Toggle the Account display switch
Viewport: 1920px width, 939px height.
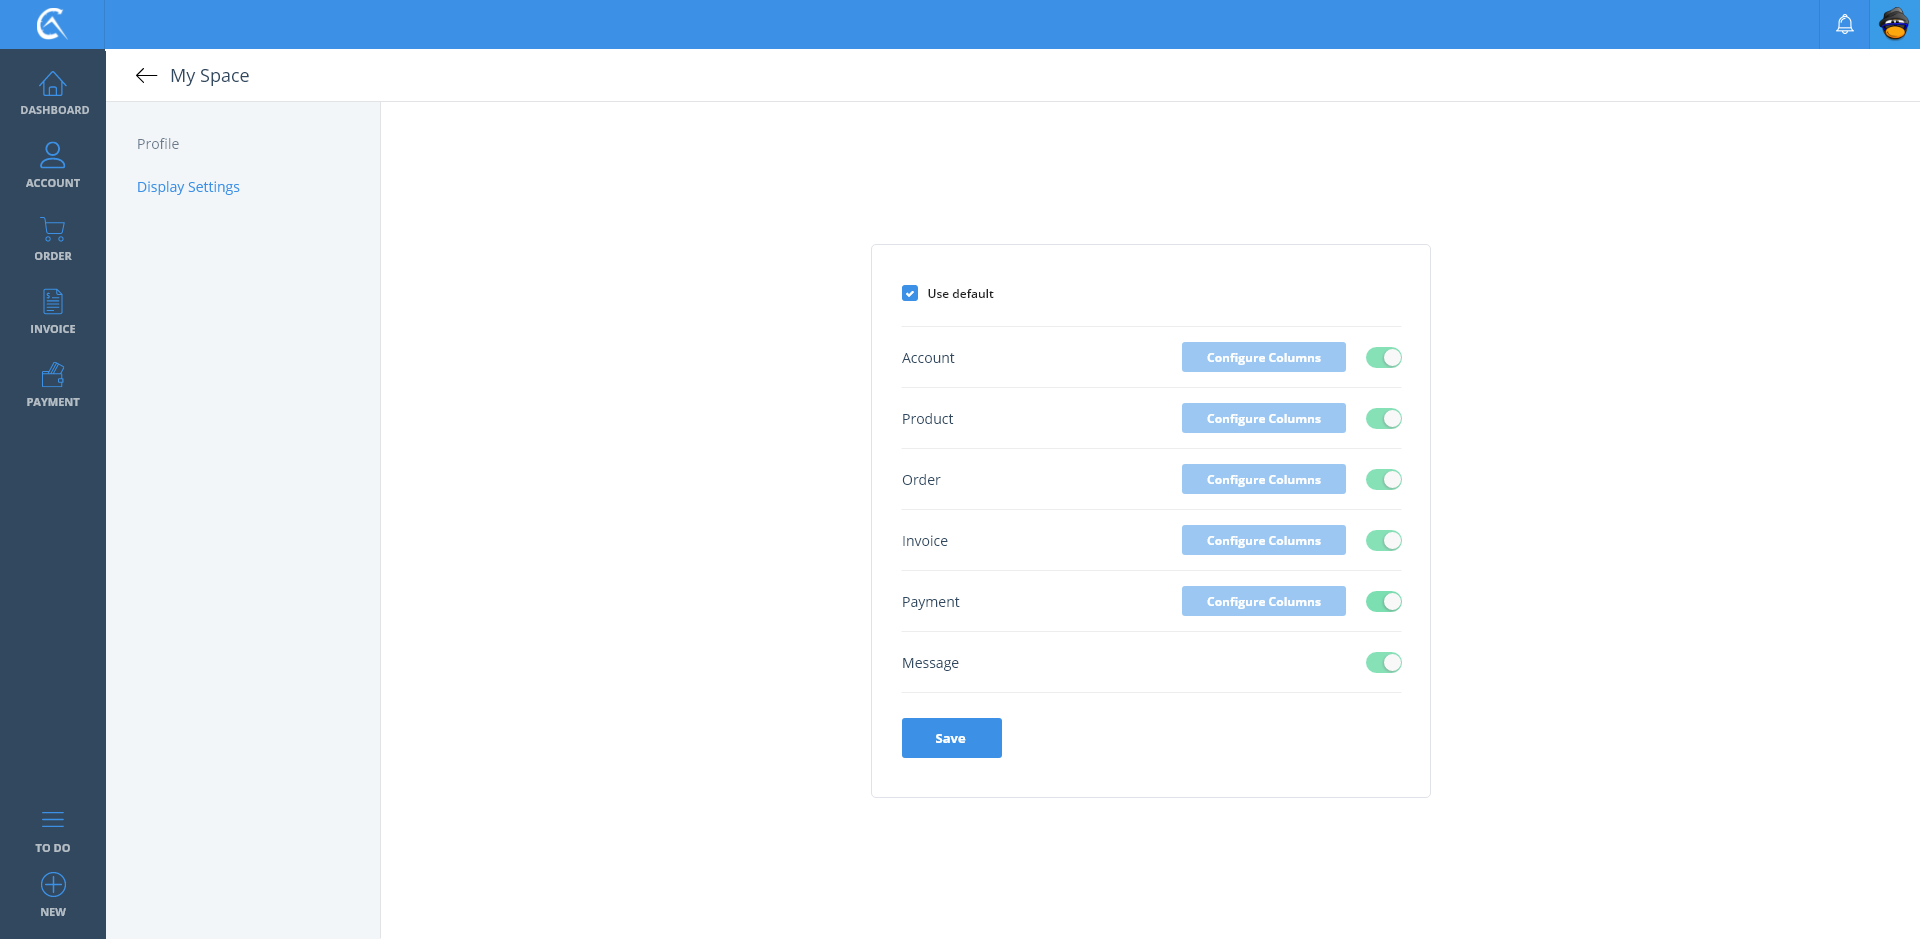pyautogui.click(x=1383, y=358)
